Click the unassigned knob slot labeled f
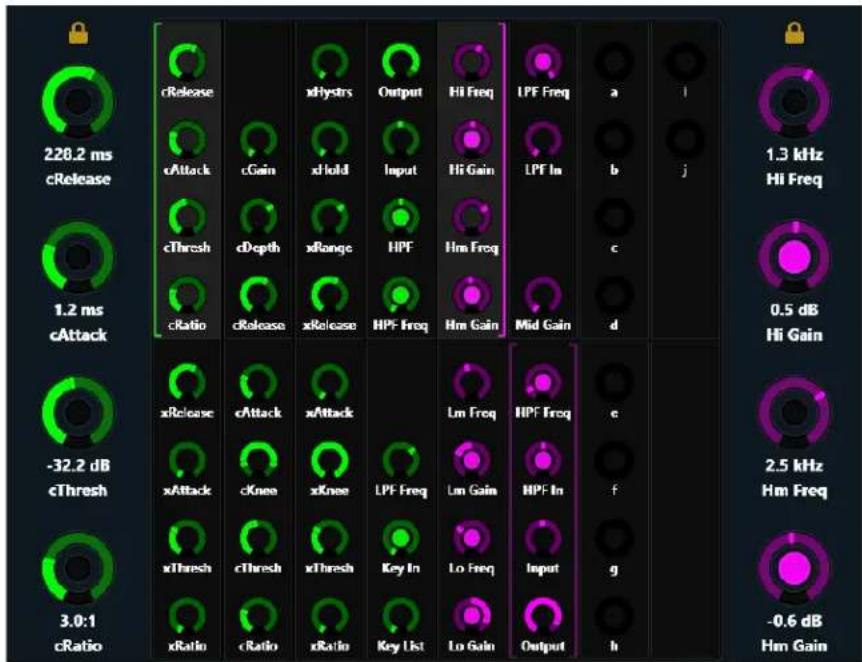This screenshot has width=862, height=662. (614, 461)
